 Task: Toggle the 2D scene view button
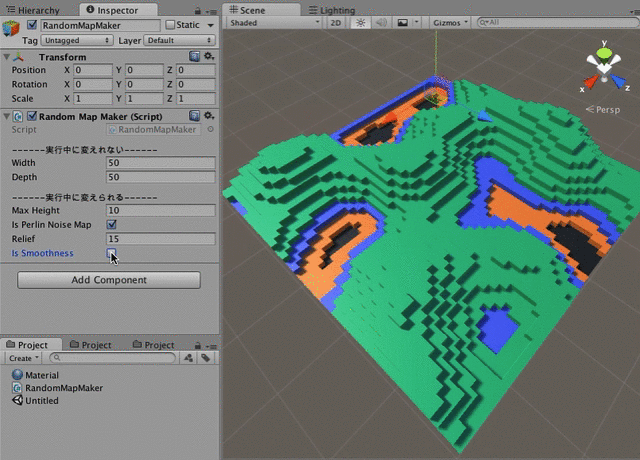336,23
